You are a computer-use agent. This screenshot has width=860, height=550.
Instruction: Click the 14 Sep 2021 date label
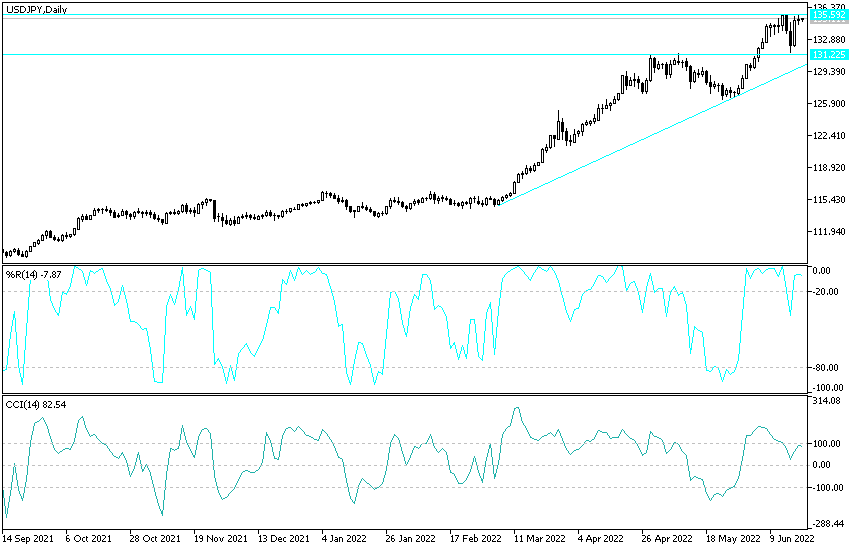coord(28,538)
